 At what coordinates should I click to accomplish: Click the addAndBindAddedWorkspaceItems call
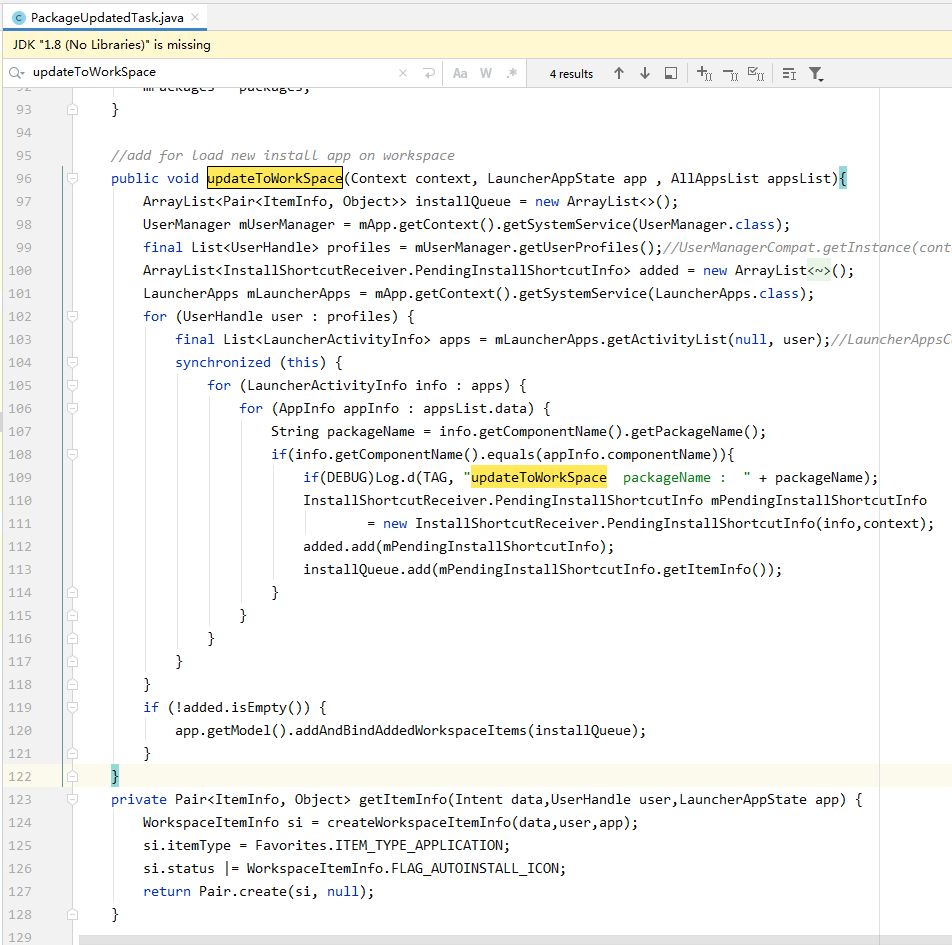pos(411,730)
